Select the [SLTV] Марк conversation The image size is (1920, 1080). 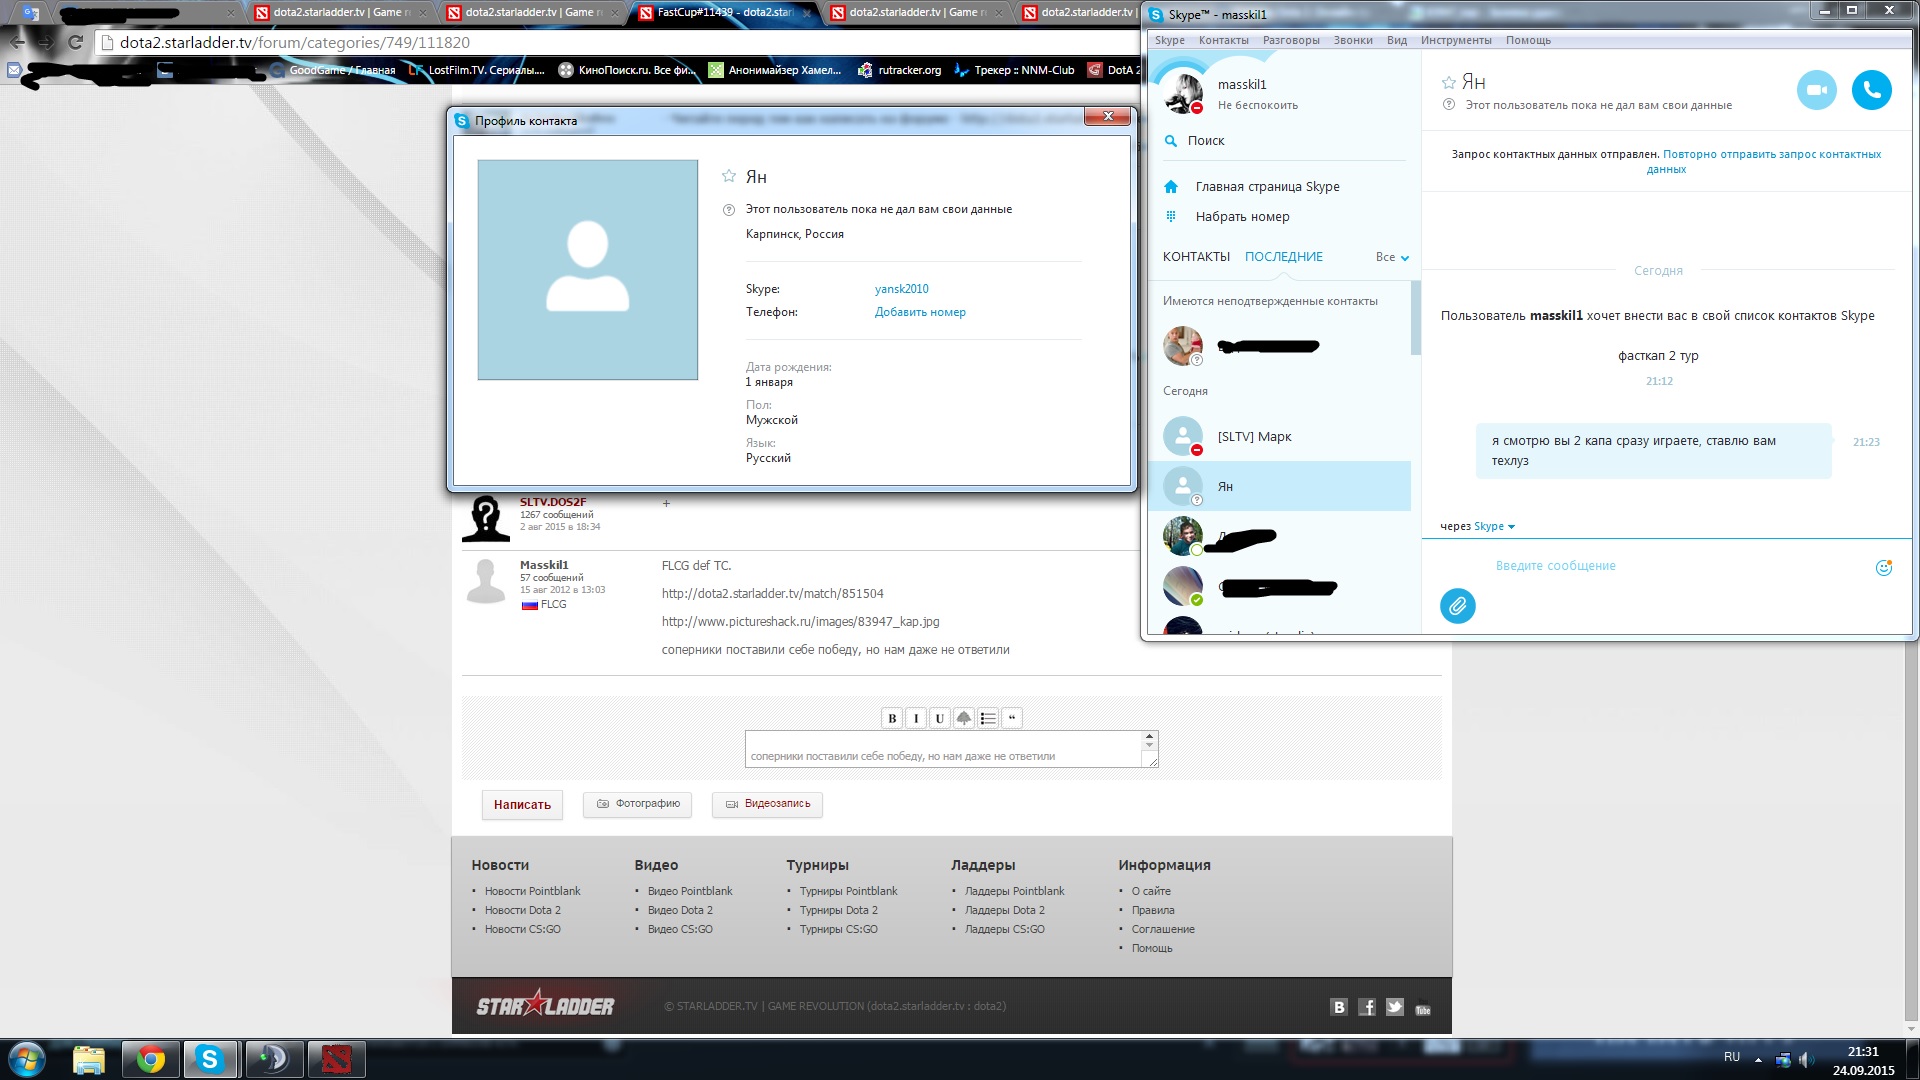pos(1280,437)
